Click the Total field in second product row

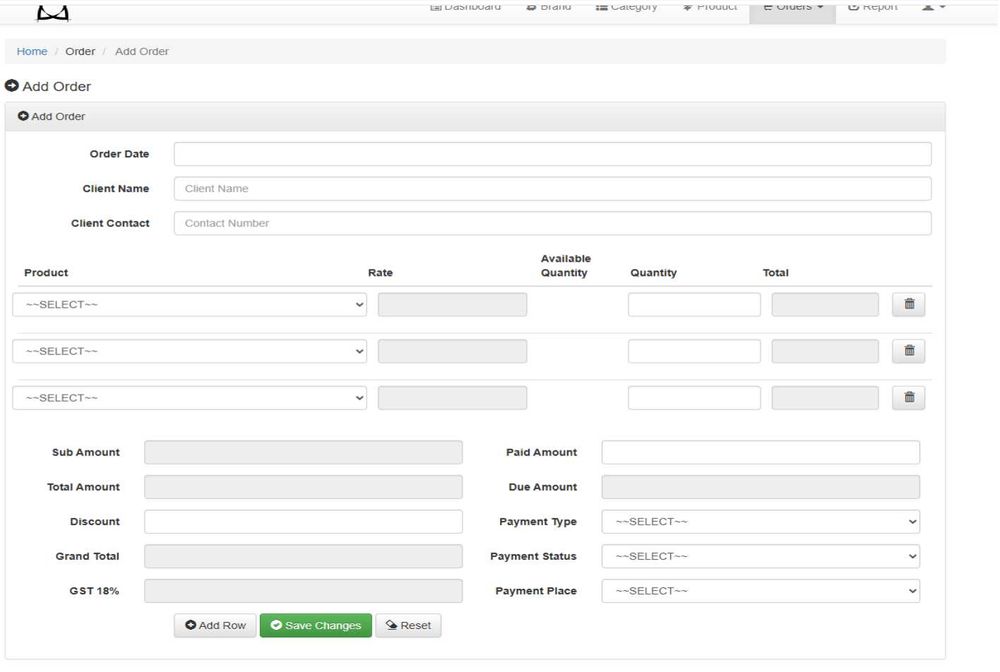point(825,351)
